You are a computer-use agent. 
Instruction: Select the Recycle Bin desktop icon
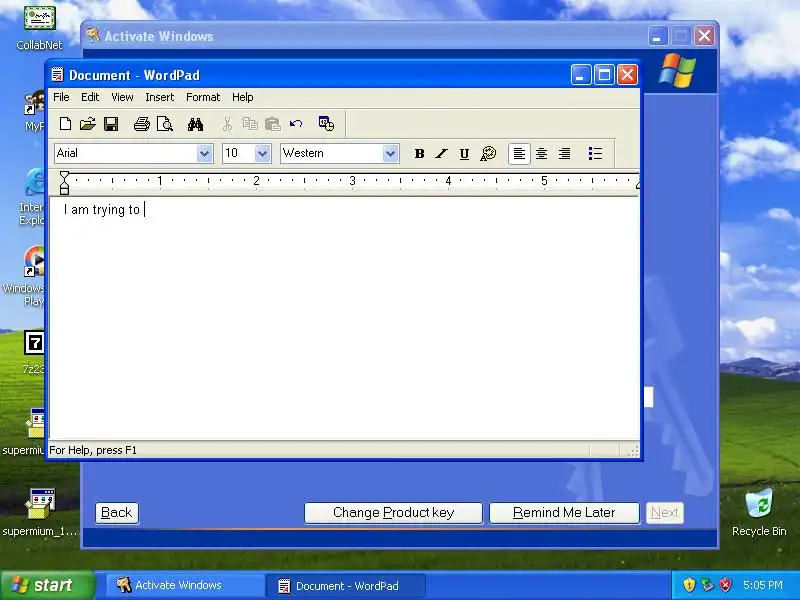pos(759,512)
